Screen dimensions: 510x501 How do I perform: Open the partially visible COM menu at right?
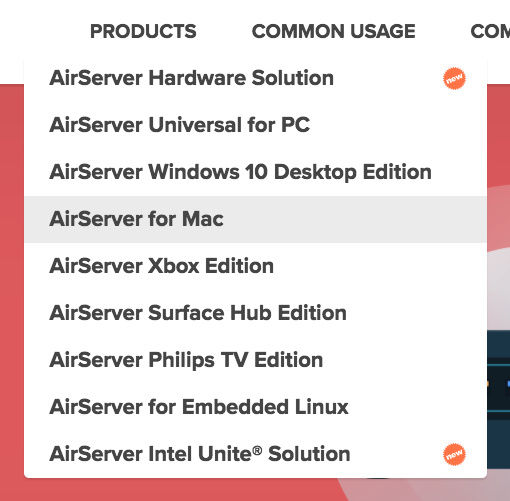point(490,31)
